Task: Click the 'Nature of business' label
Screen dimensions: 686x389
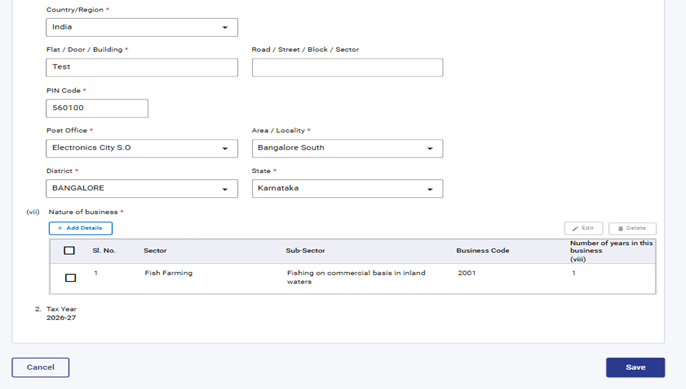Action: (83, 212)
